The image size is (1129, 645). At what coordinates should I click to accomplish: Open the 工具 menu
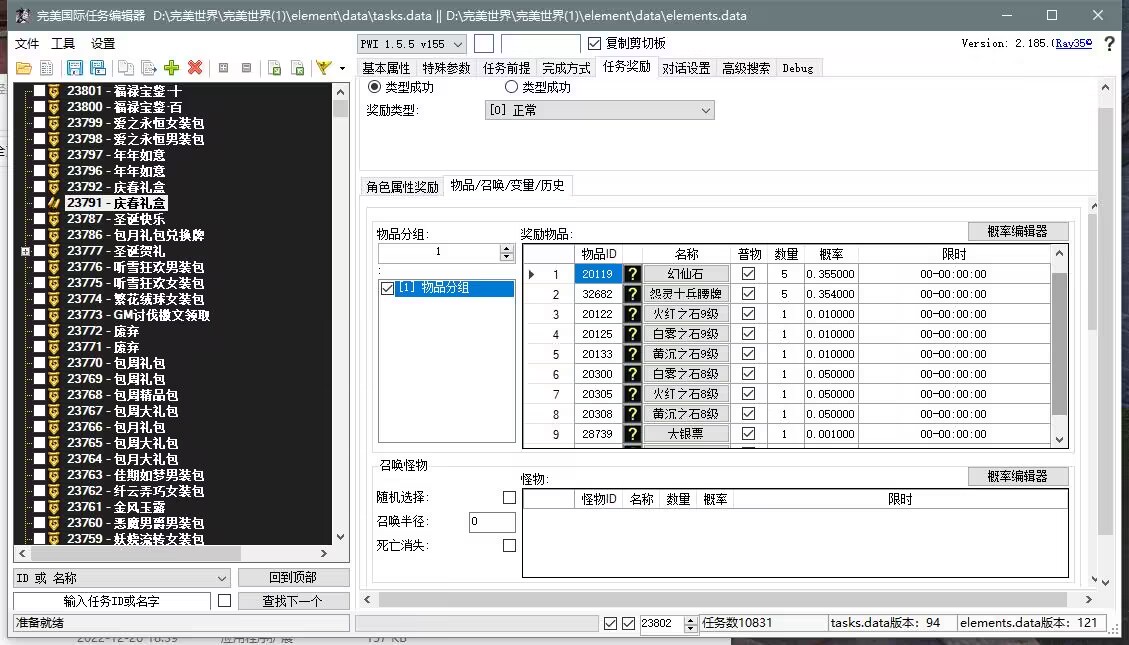coord(63,44)
